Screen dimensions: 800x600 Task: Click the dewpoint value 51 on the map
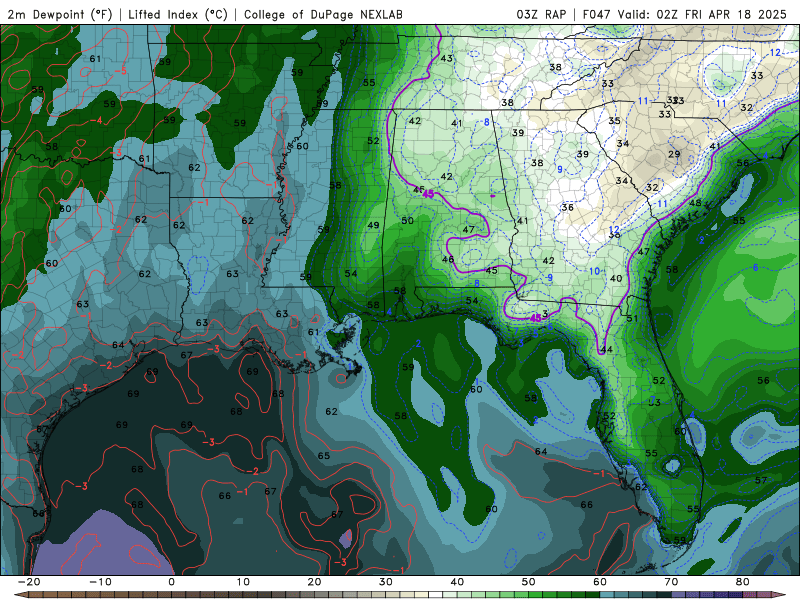tap(632, 318)
